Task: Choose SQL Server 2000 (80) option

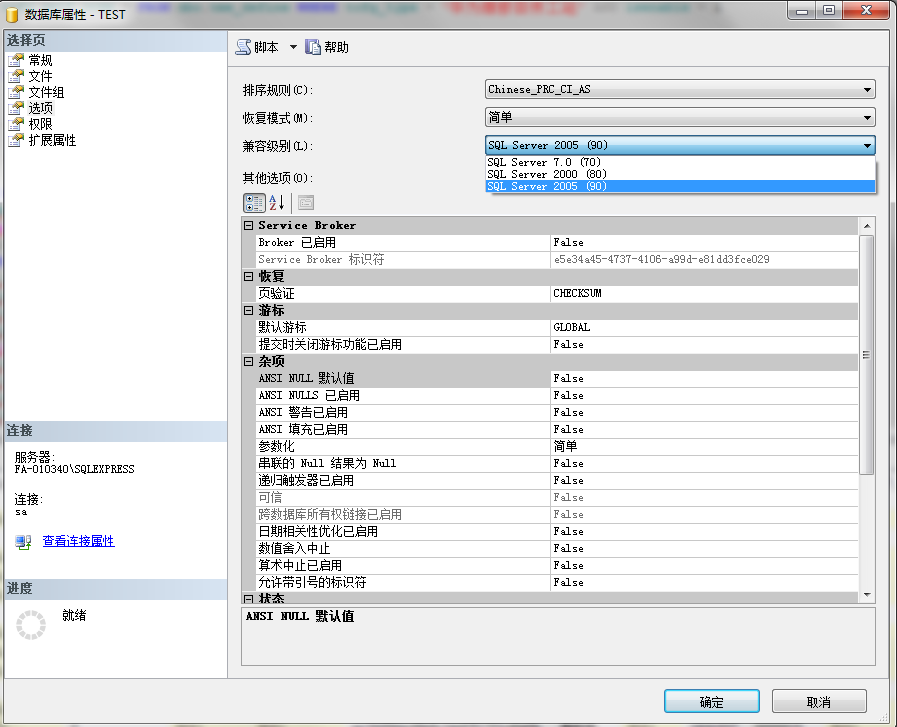Action: 680,174
